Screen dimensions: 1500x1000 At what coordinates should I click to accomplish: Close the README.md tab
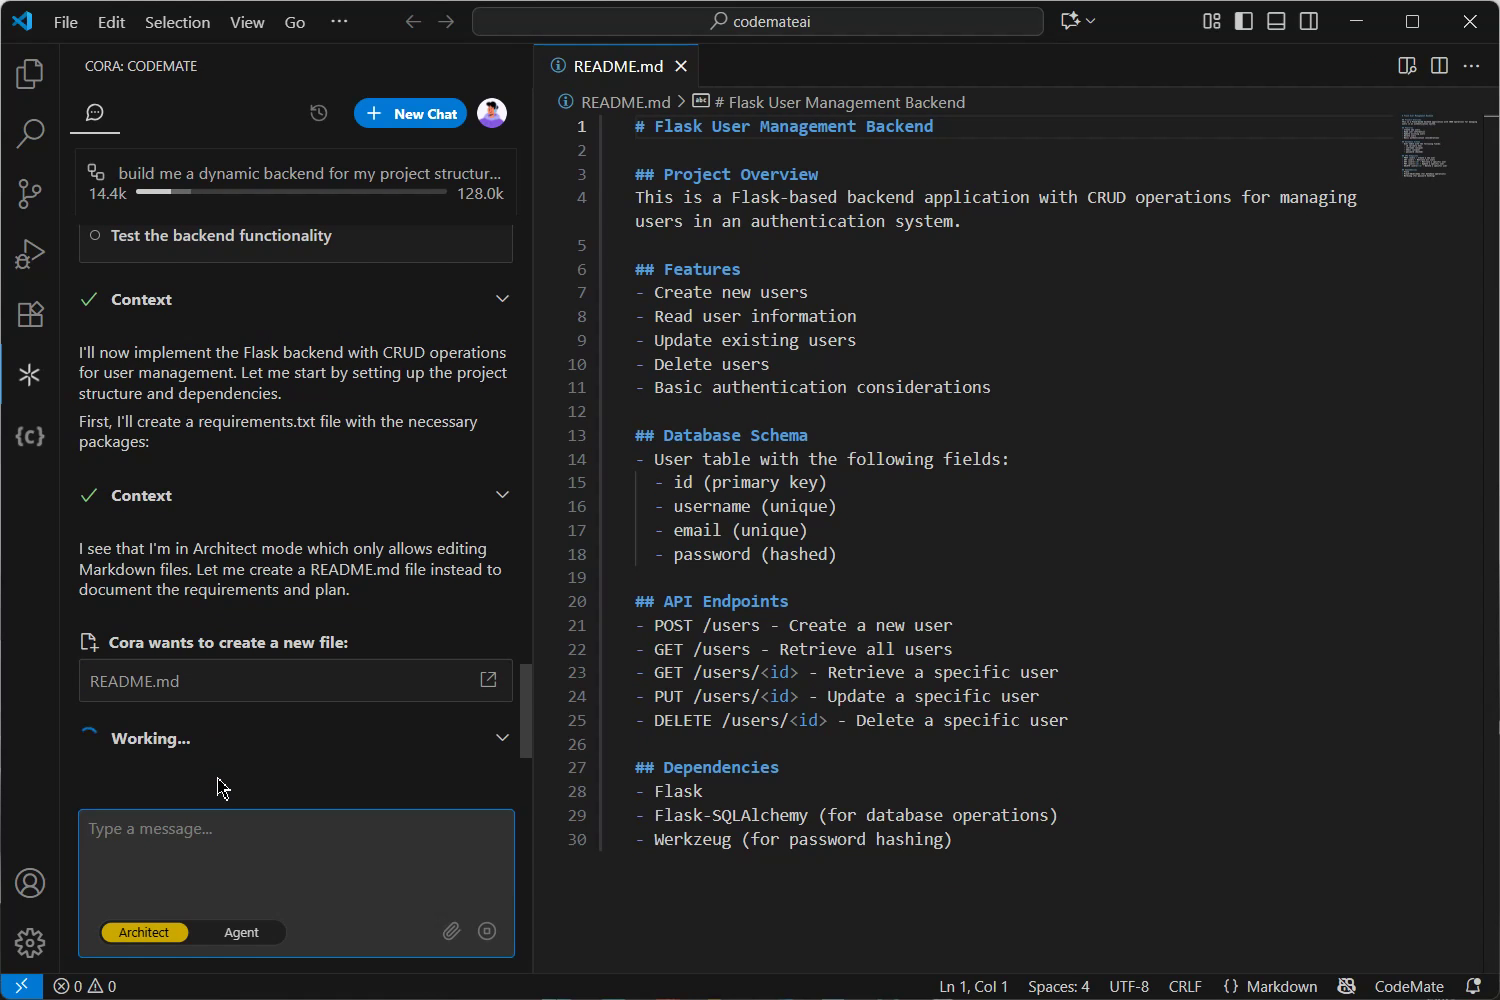(681, 66)
